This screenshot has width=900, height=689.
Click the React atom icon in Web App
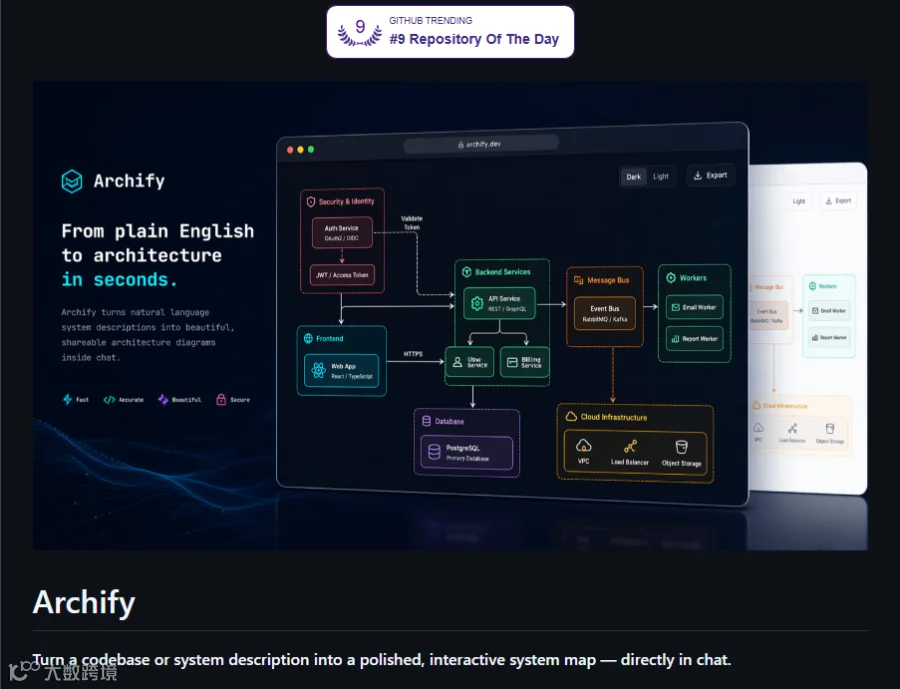(x=318, y=370)
